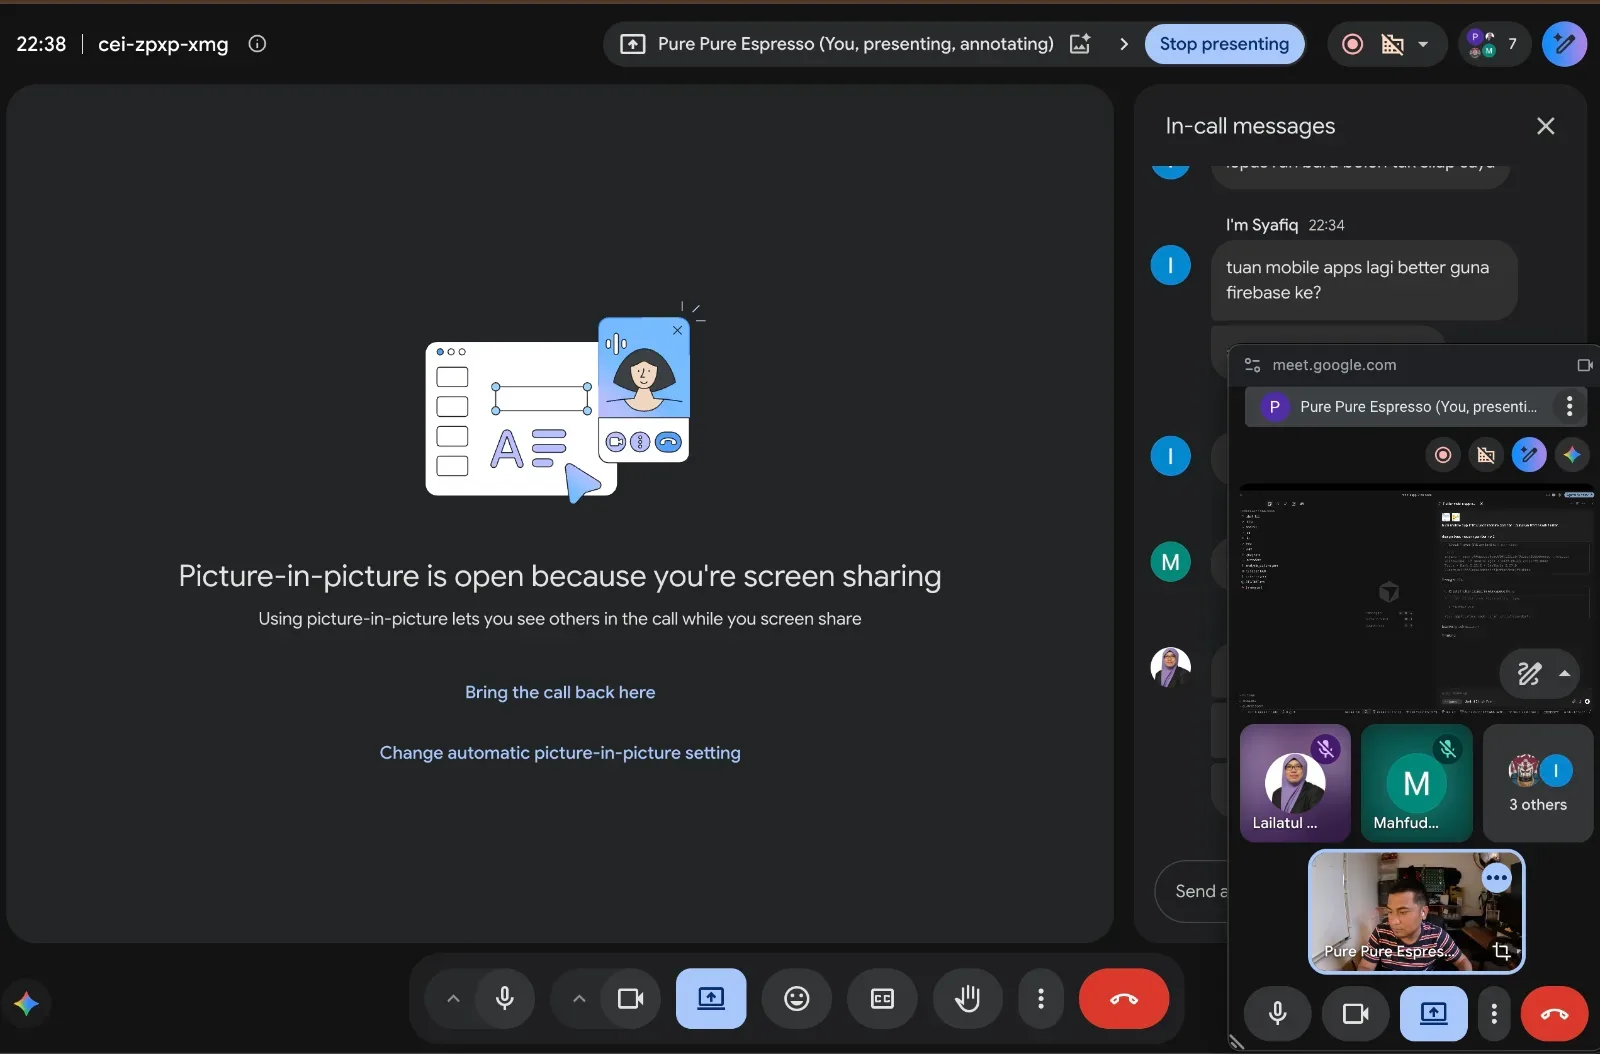Open three-dot menu in PiP bottom bar
1600x1054 pixels.
(1494, 1014)
